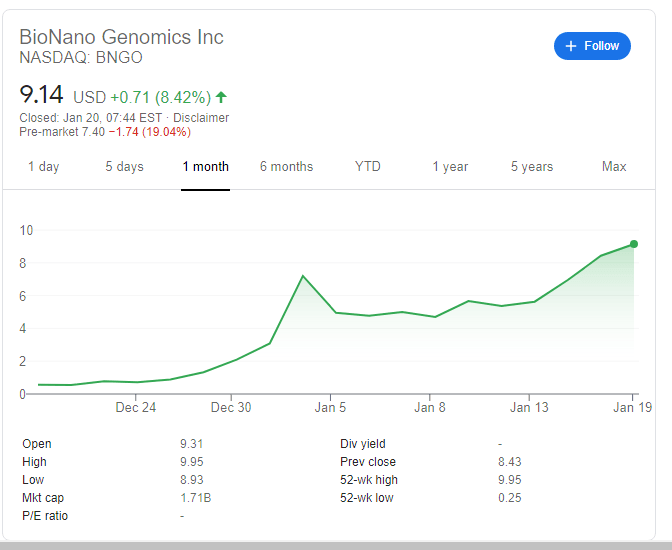Show the Max time range
Image resolution: width=672 pixels, height=550 pixels.
(x=614, y=167)
